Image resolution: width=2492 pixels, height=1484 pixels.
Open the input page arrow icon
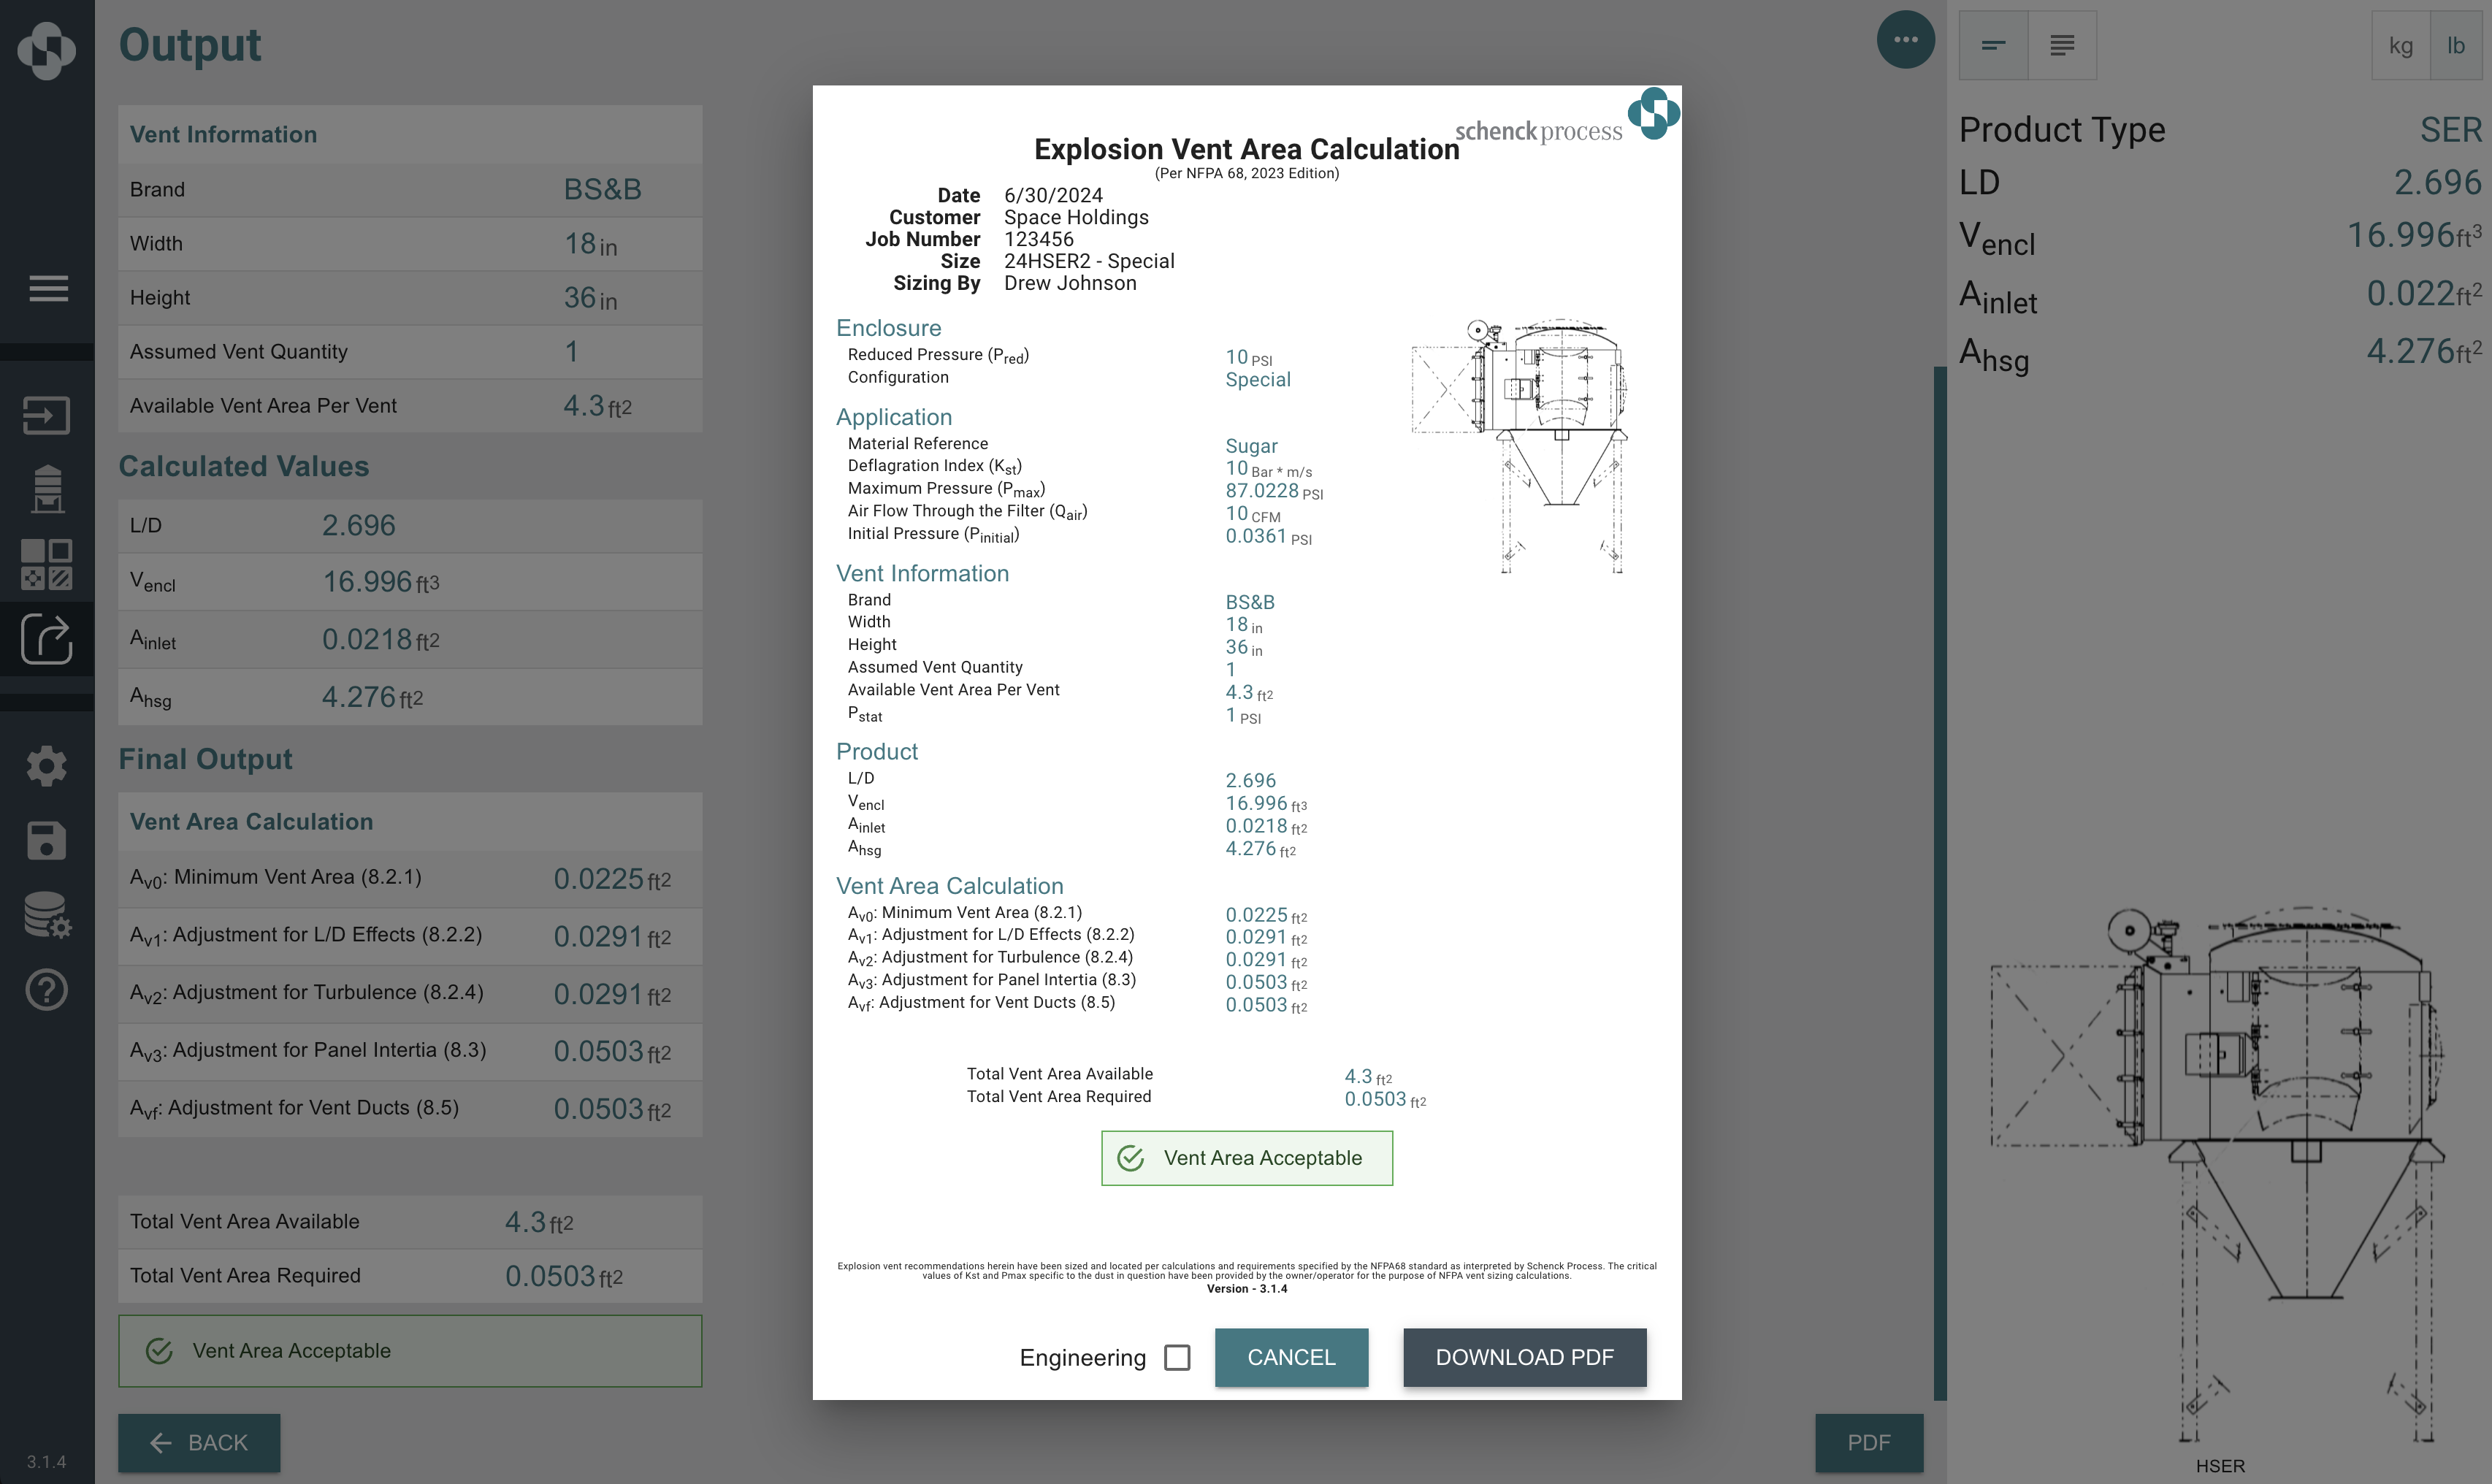point(46,415)
